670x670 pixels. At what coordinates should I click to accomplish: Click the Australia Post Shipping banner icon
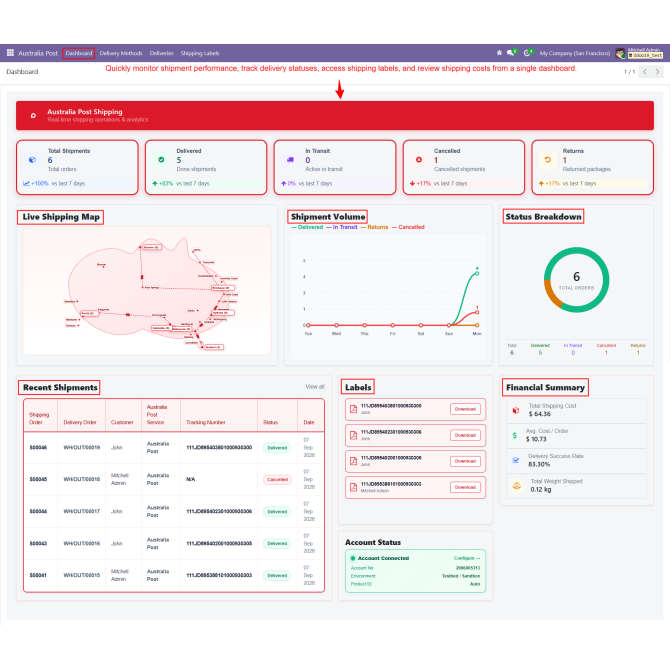pyautogui.click(x=33, y=115)
